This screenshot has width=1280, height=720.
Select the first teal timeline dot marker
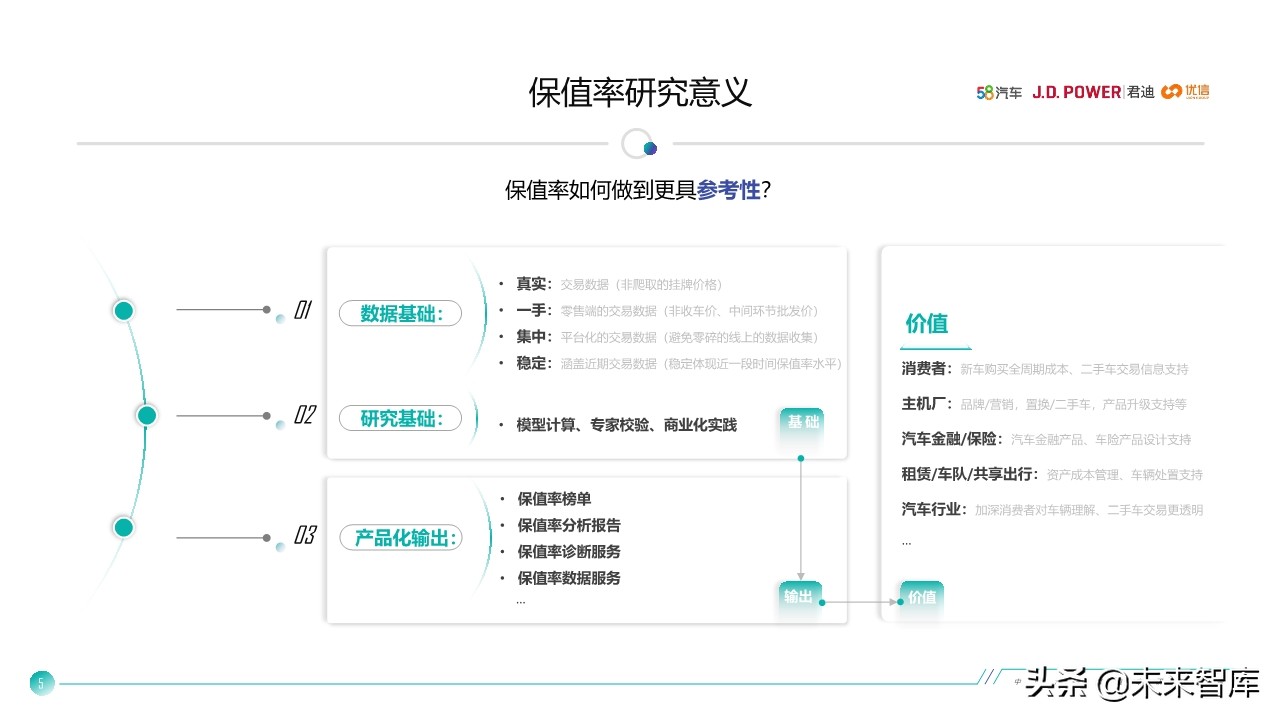(123, 311)
